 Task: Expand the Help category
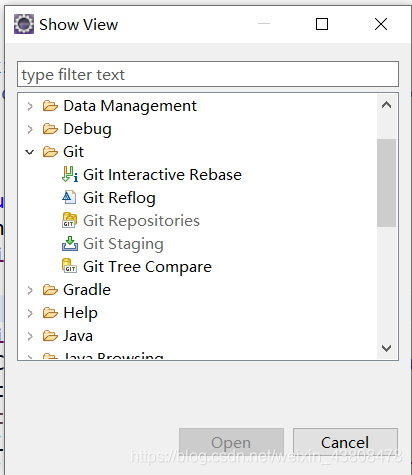(30, 313)
